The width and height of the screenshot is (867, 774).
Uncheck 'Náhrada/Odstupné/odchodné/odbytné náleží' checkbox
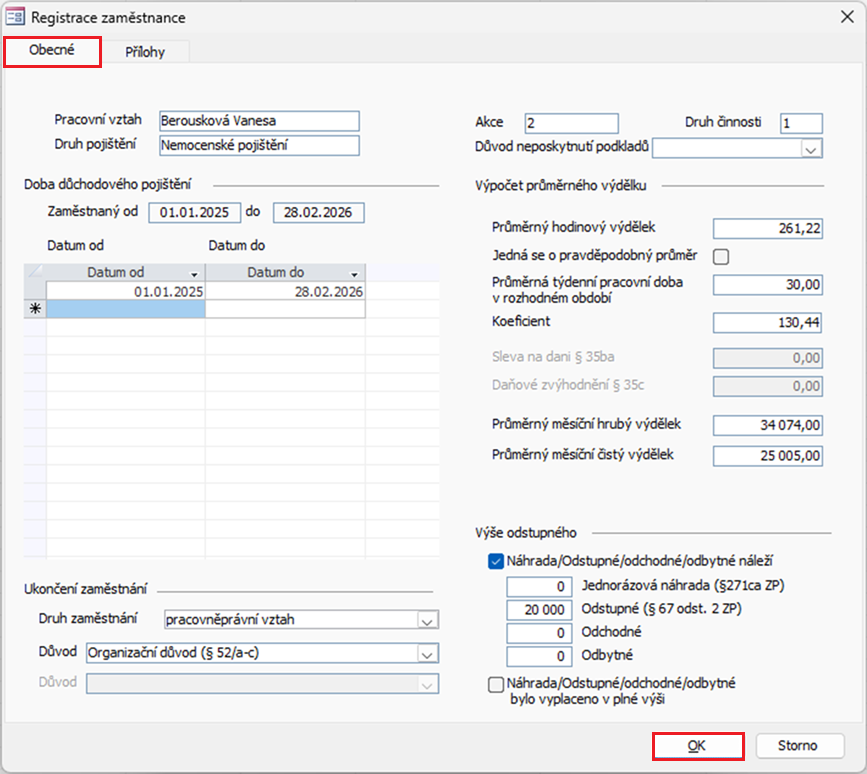tap(496, 562)
